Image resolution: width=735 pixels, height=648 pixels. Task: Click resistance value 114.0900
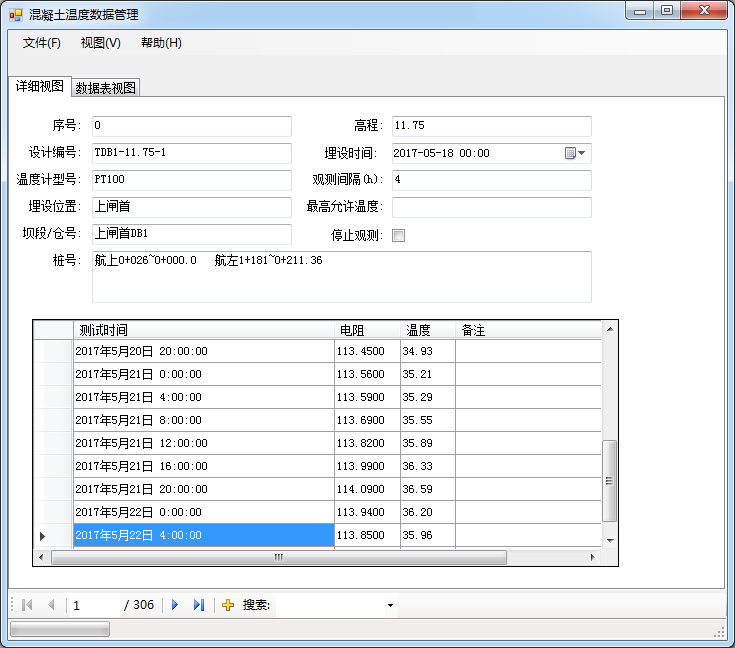(368, 489)
